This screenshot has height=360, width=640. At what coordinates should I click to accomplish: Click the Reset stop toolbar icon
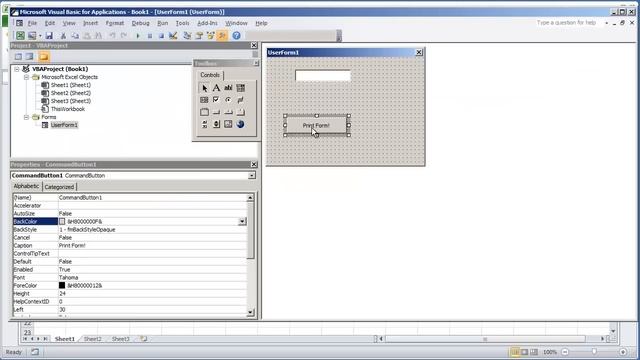[x=161, y=36]
